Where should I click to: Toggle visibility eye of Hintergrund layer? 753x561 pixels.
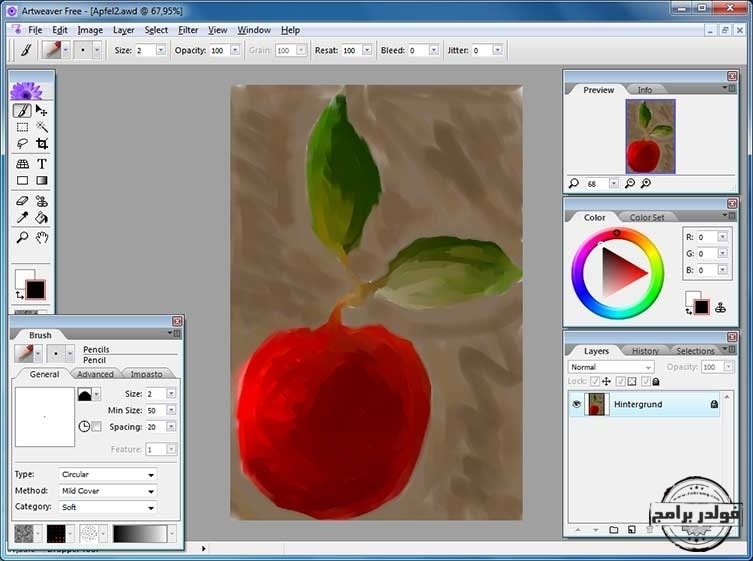[576, 404]
